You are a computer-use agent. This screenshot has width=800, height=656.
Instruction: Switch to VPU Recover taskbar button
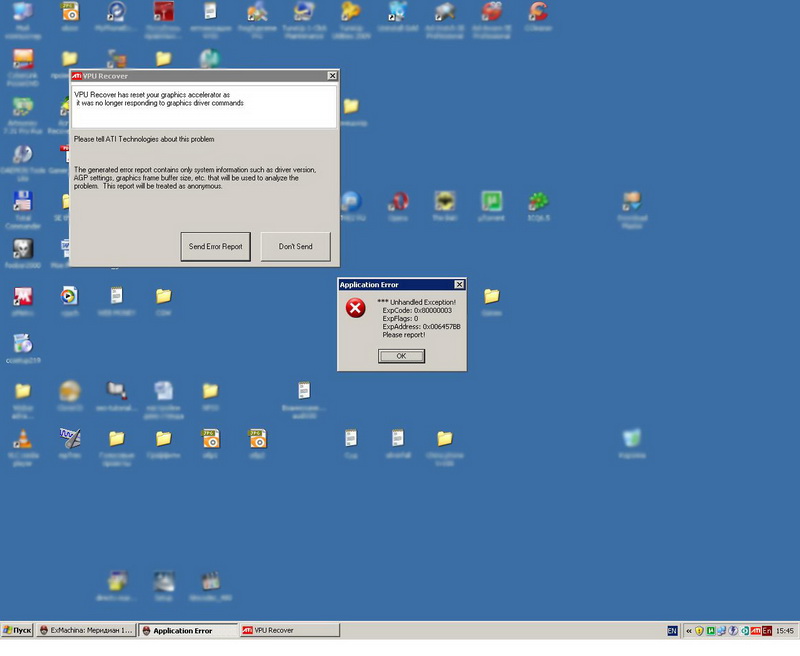coord(290,630)
